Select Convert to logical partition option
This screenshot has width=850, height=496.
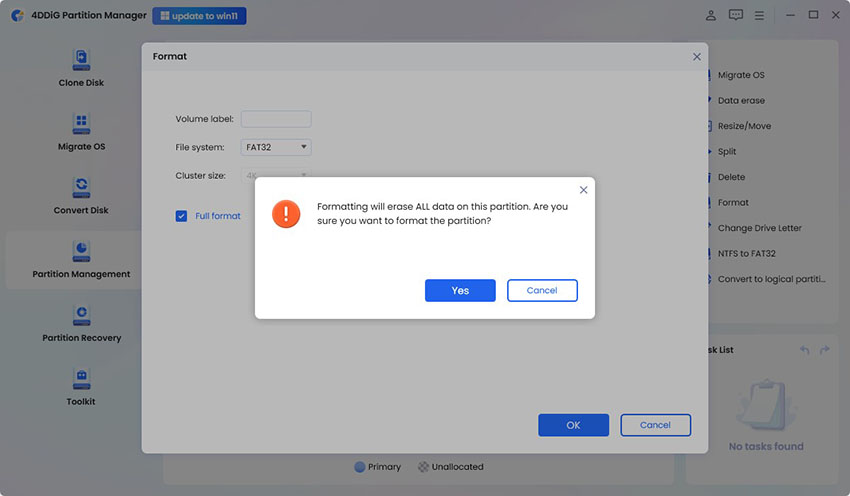point(771,279)
